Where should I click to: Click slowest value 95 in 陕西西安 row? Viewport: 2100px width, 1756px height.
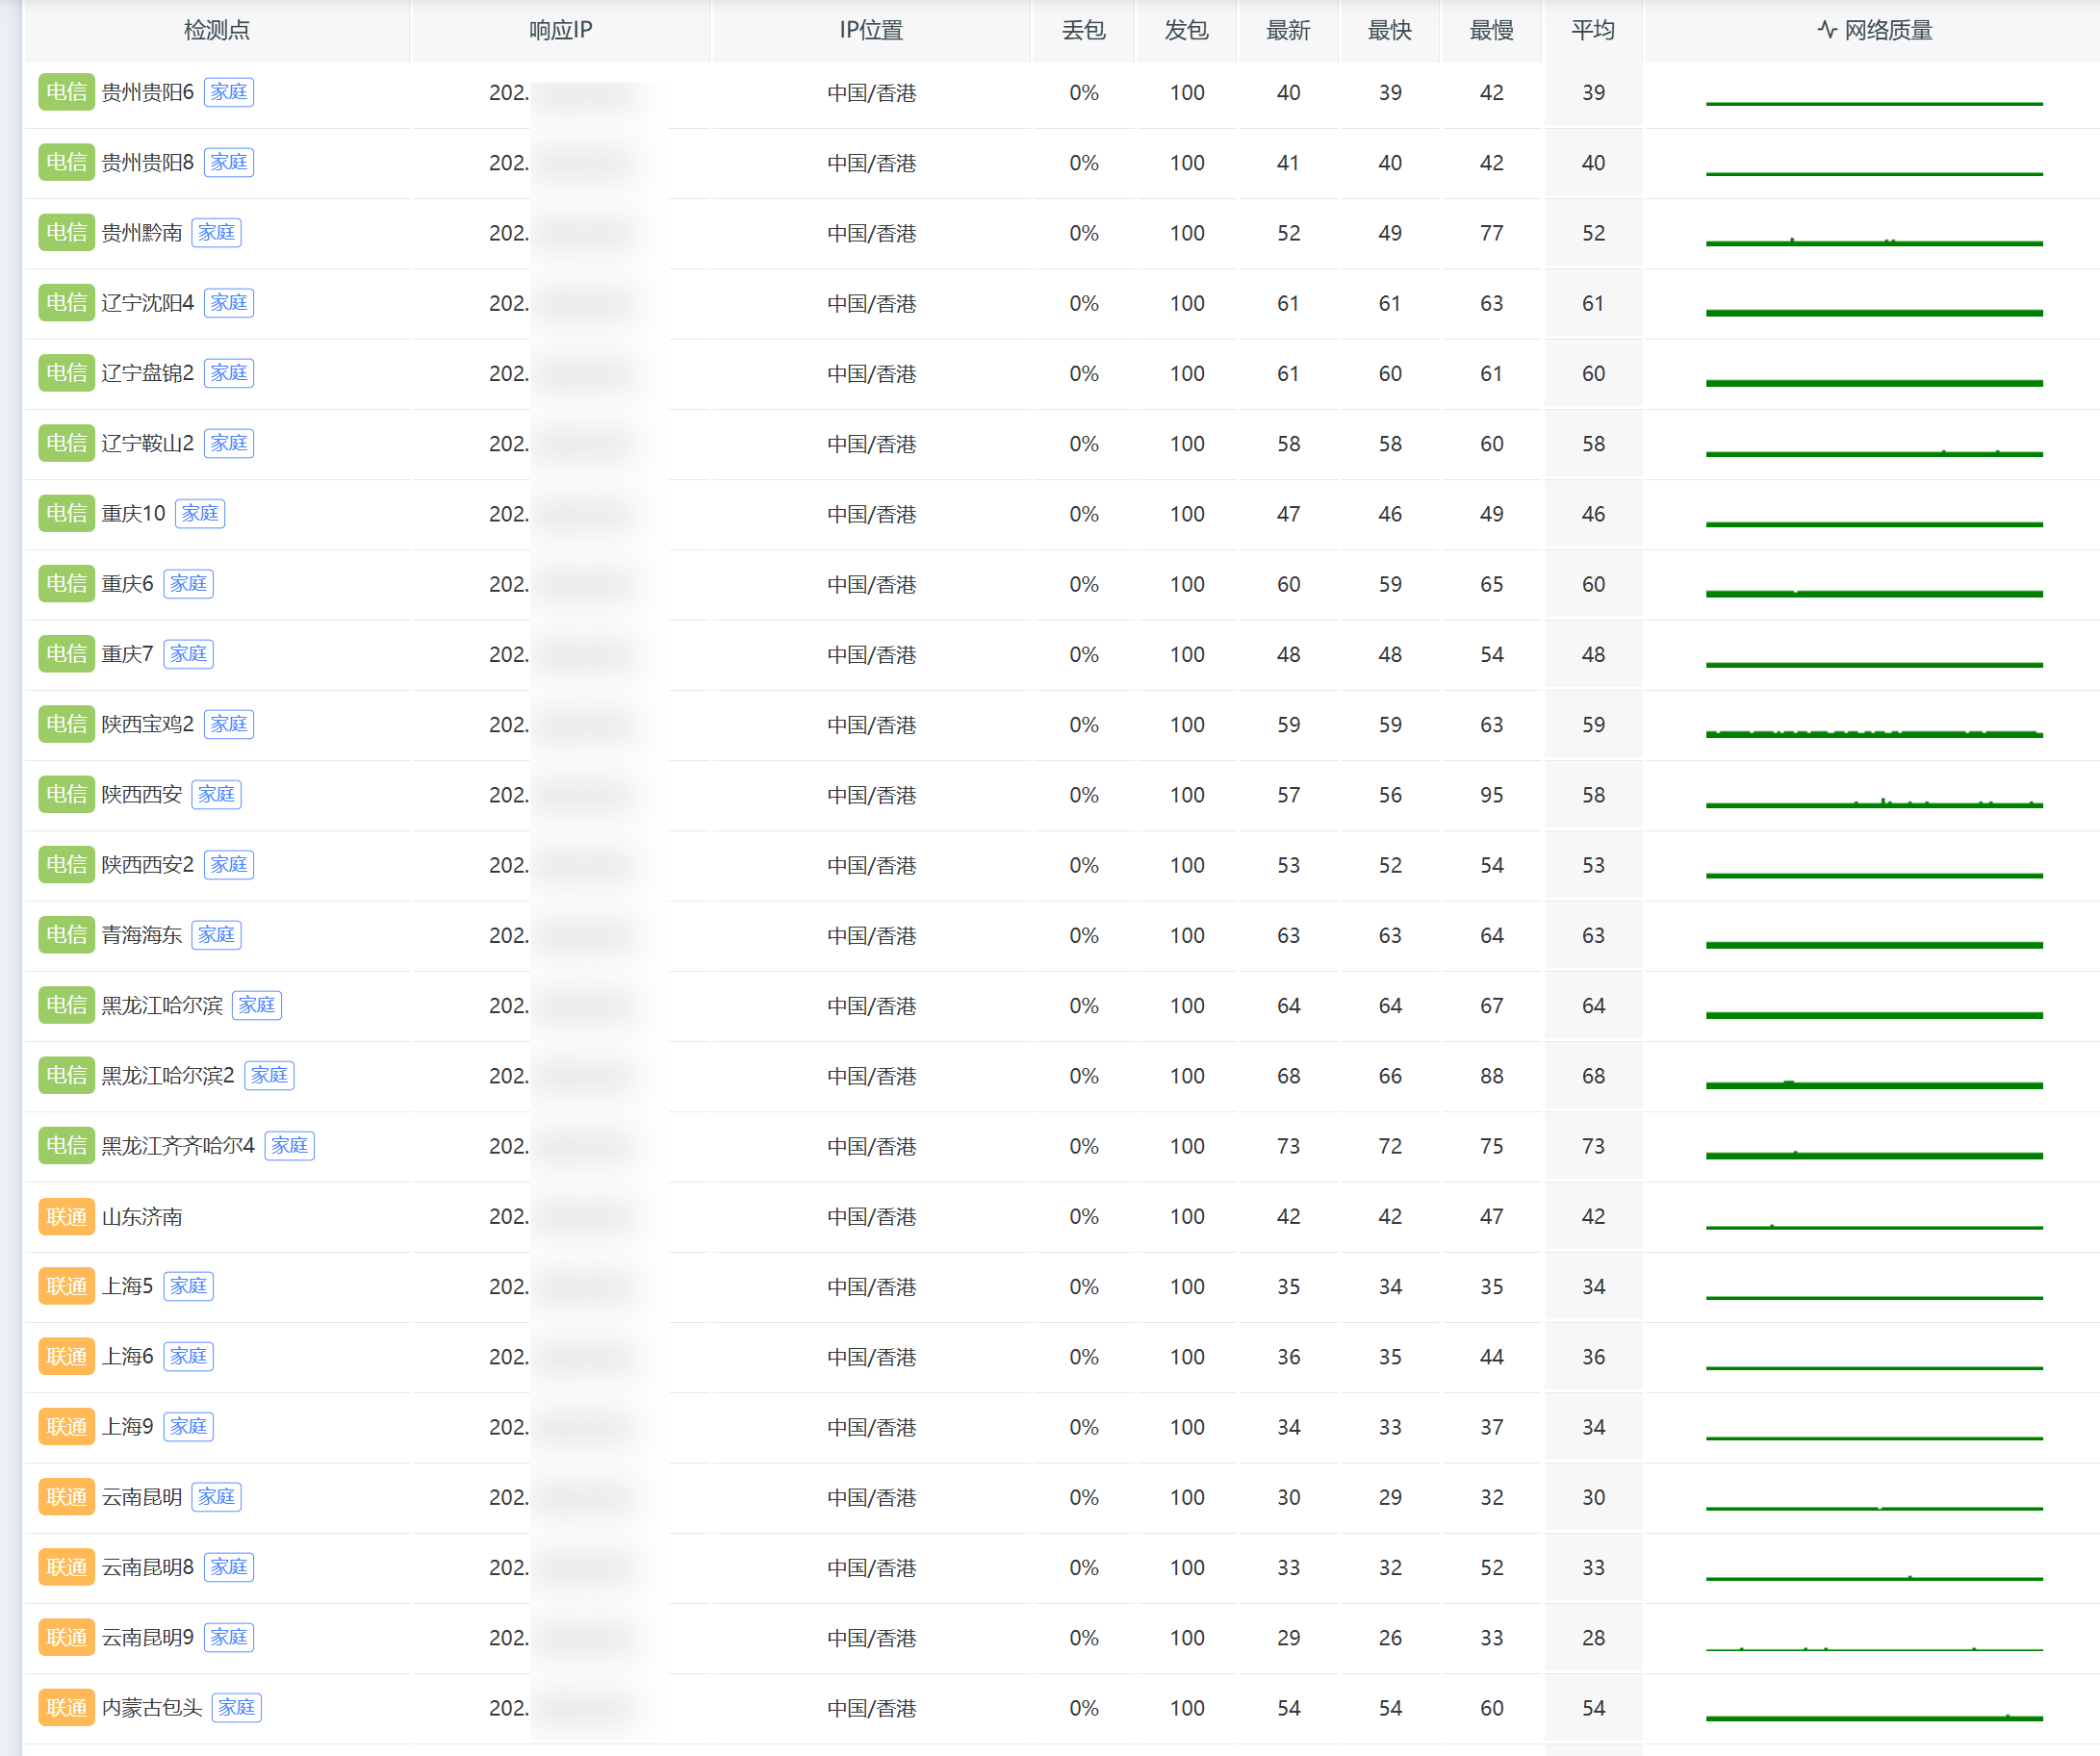pos(1491,795)
